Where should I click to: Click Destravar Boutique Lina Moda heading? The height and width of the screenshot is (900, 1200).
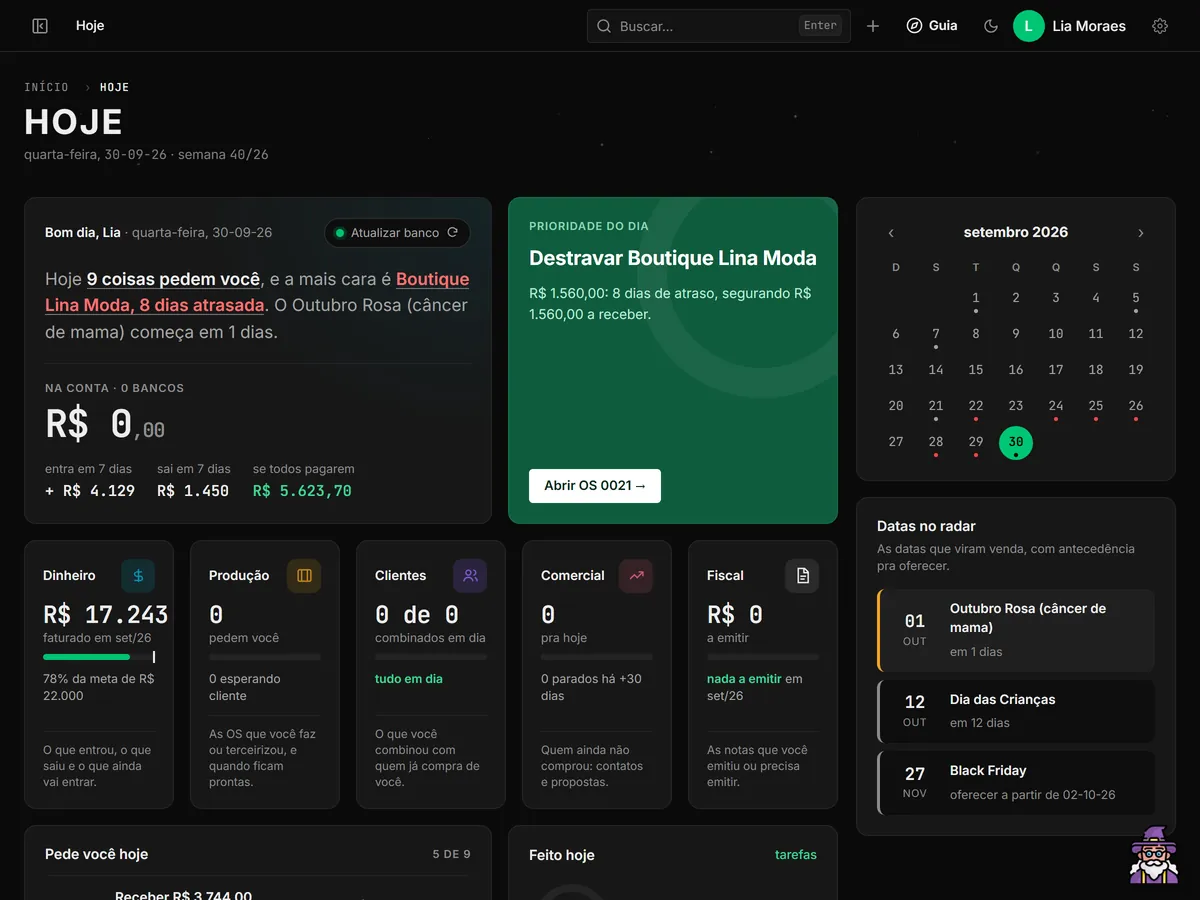point(673,258)
